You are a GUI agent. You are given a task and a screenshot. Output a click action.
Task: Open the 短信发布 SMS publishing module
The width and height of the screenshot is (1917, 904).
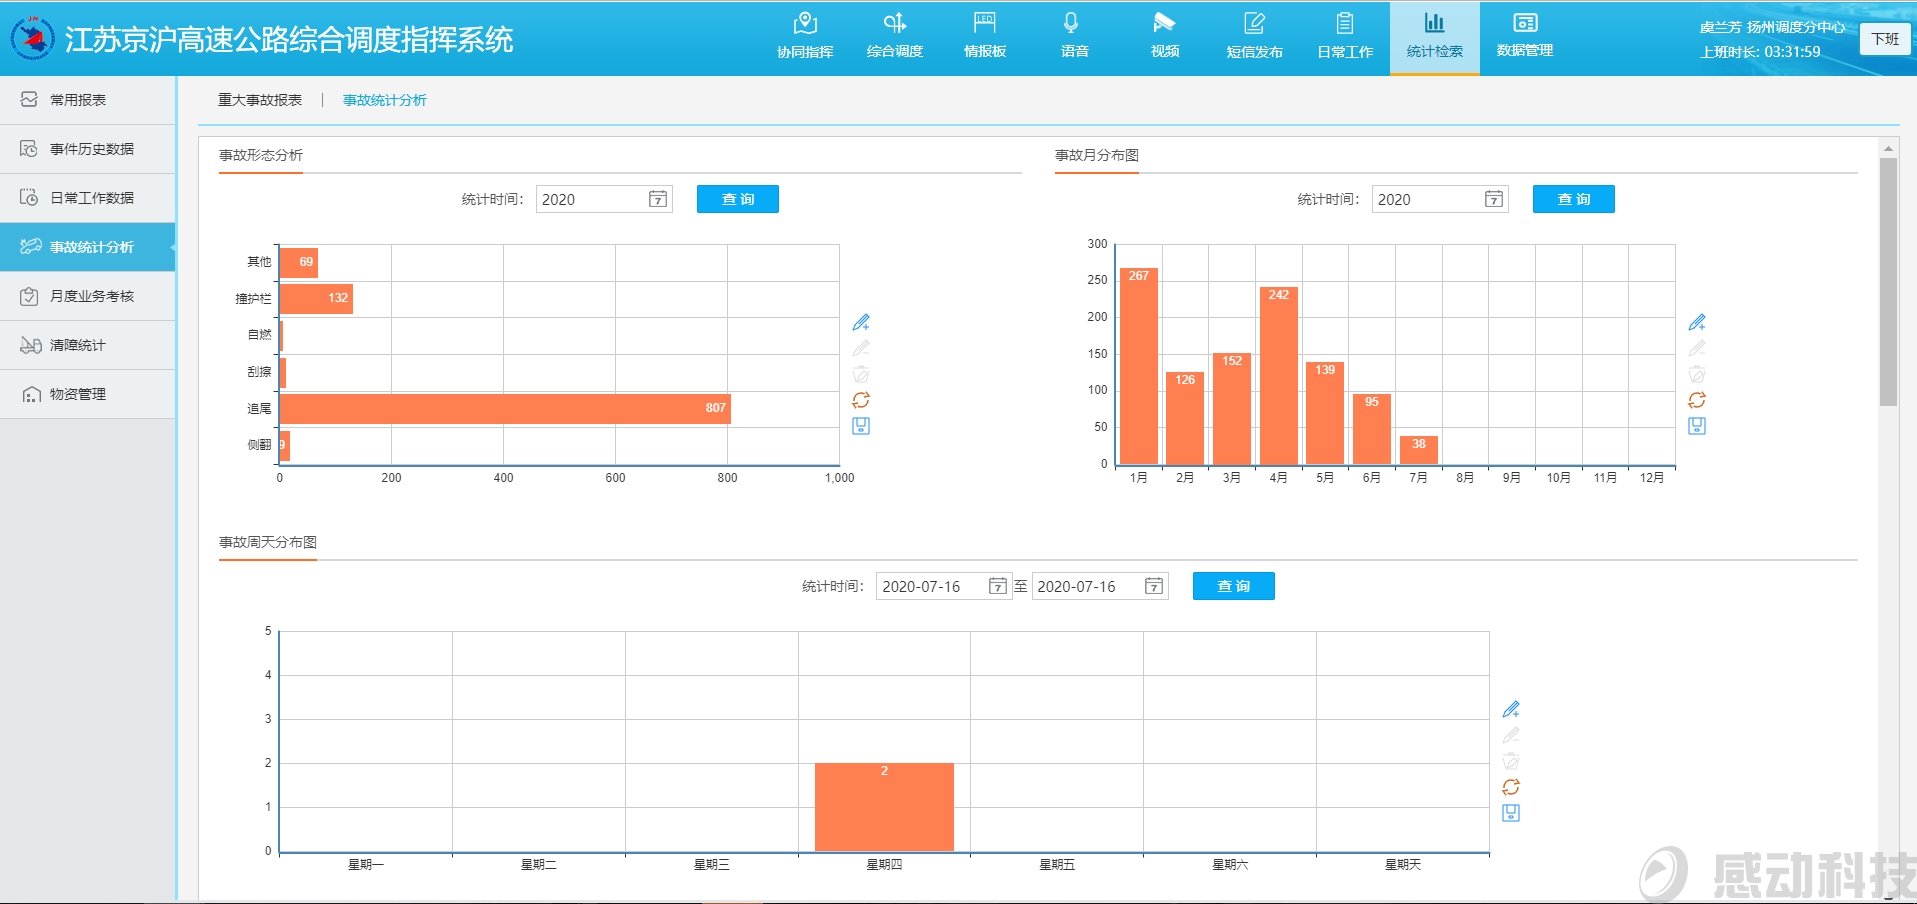coord(1254,36)
